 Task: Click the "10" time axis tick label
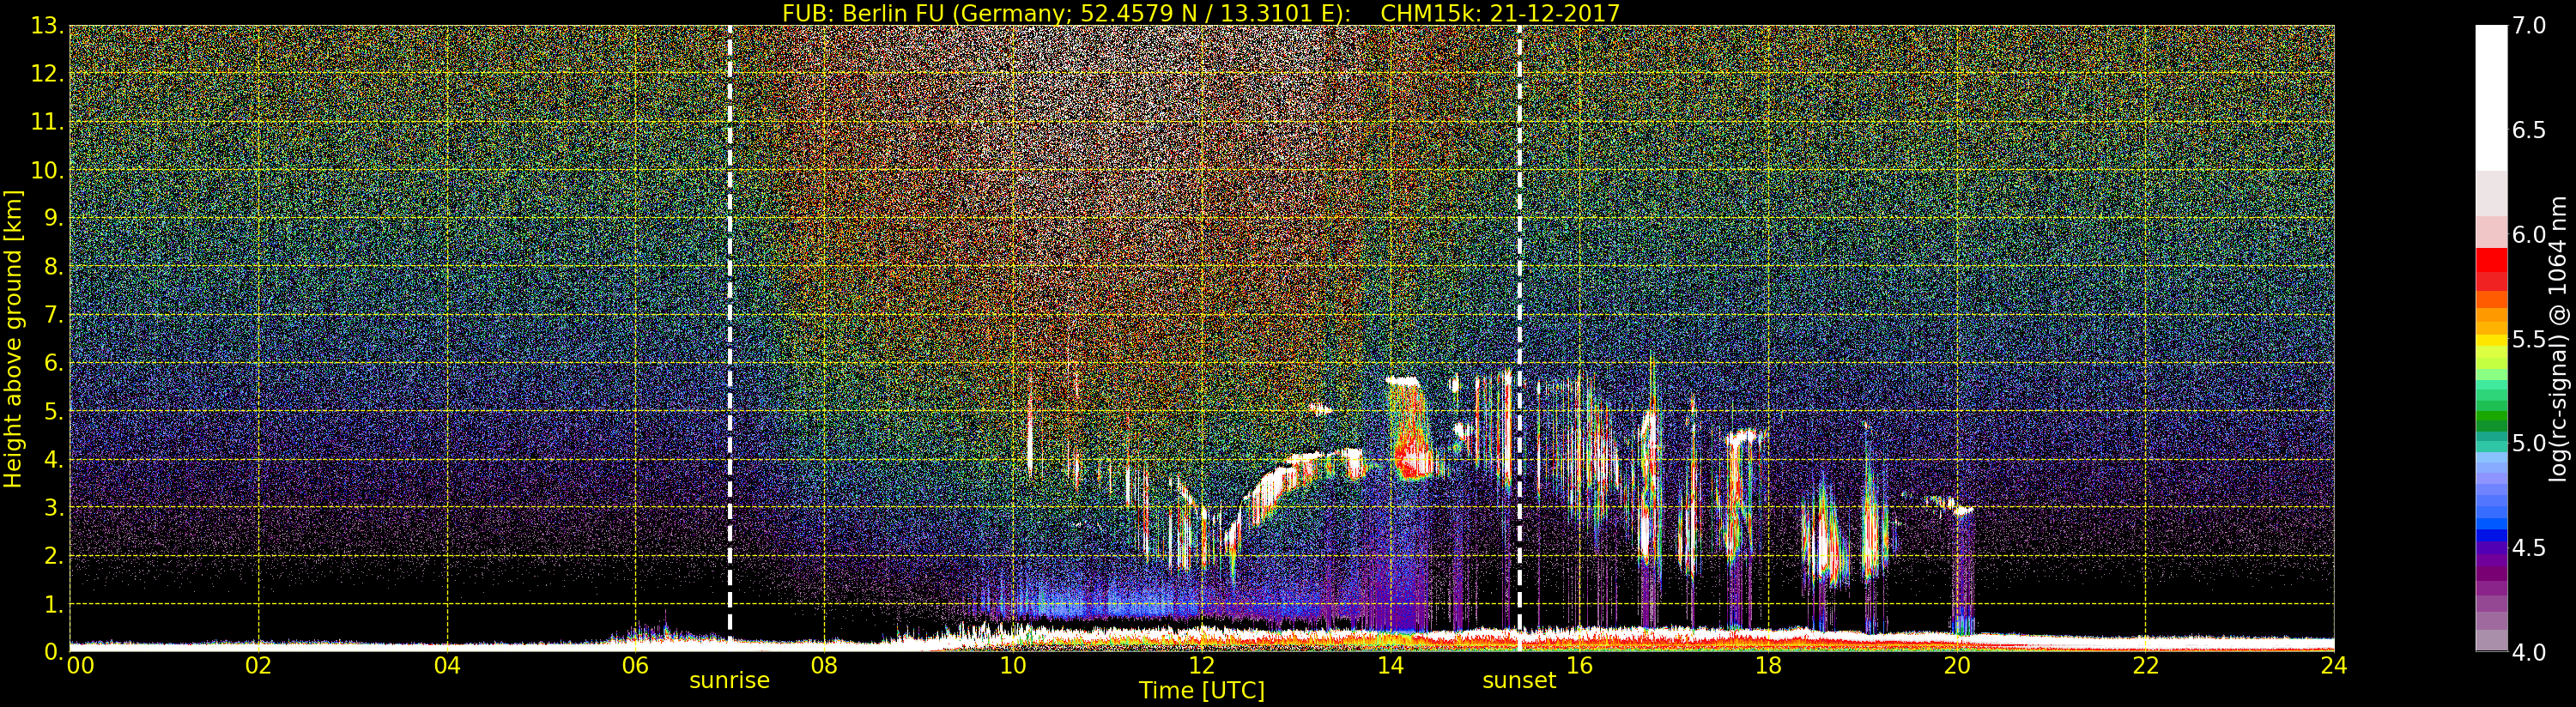point(1013,666)
